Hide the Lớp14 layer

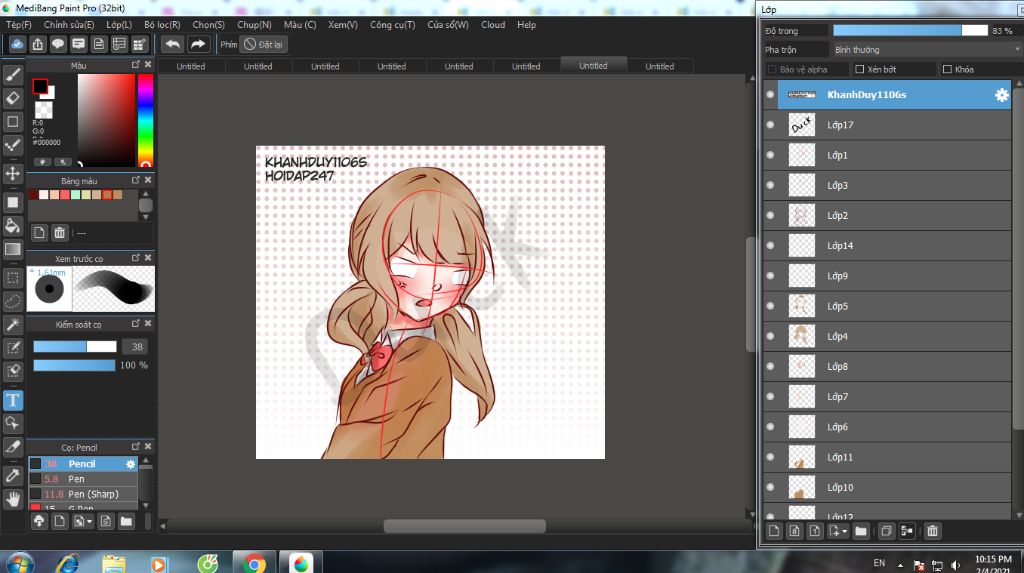tap(771, 246)
